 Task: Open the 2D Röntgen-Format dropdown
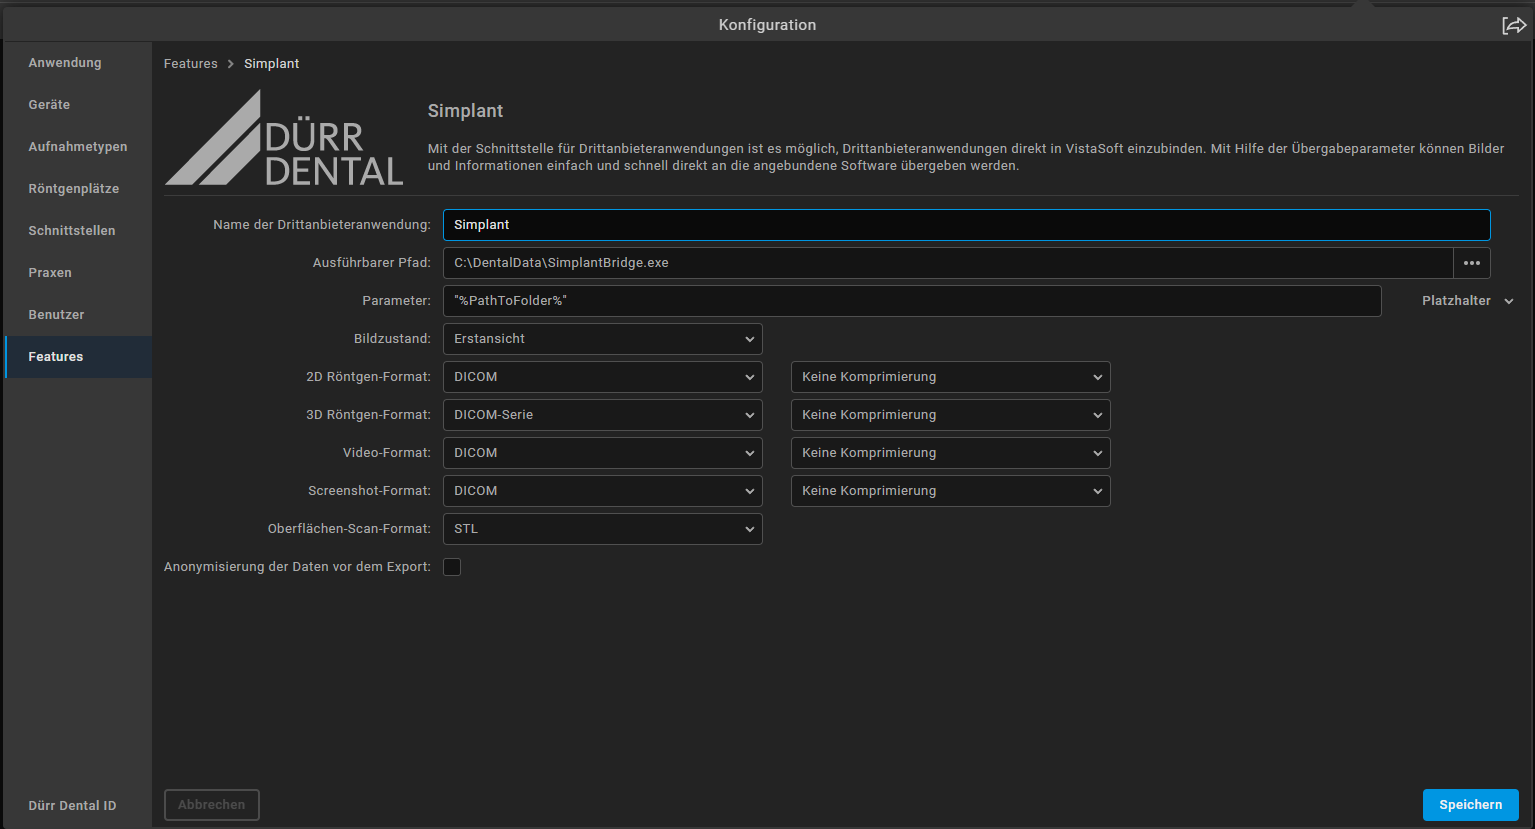point(602,377)
